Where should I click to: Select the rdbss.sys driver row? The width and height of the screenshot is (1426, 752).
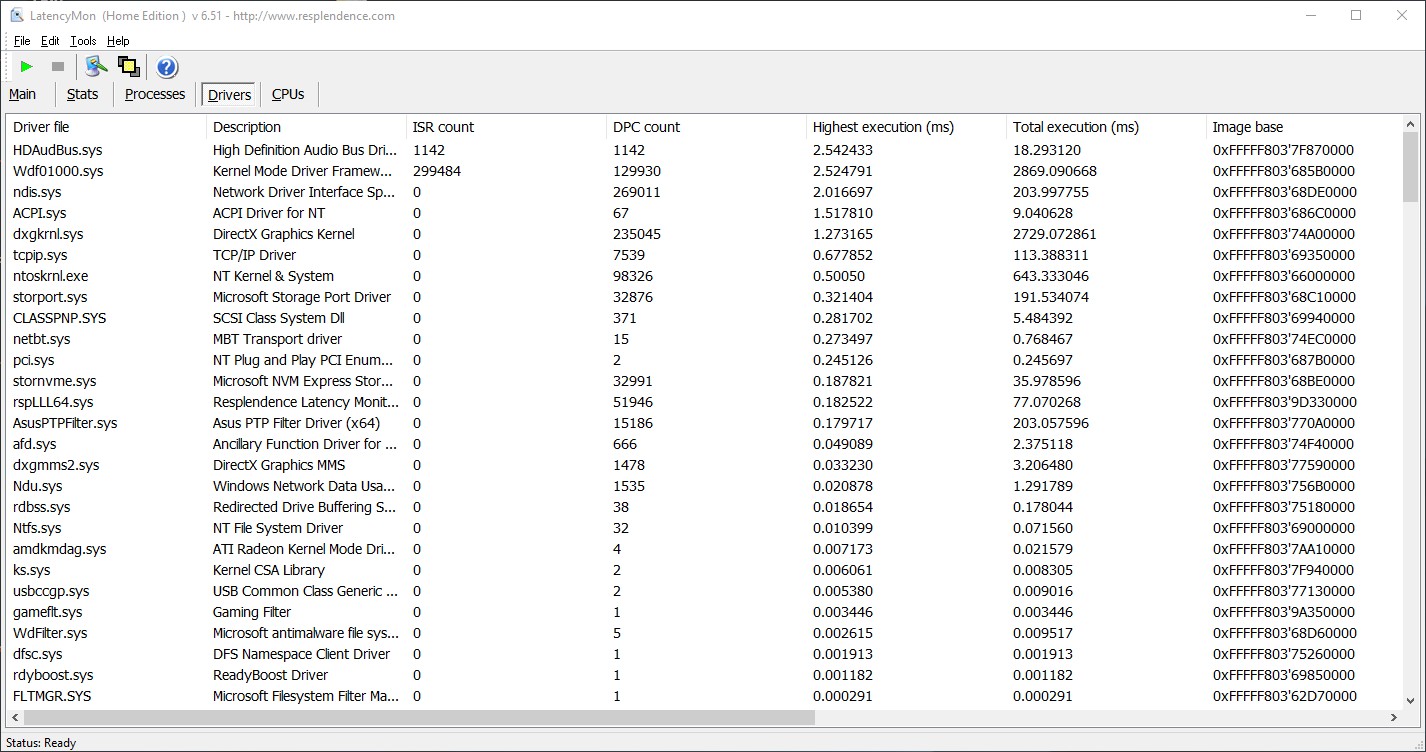coord(704,507)
